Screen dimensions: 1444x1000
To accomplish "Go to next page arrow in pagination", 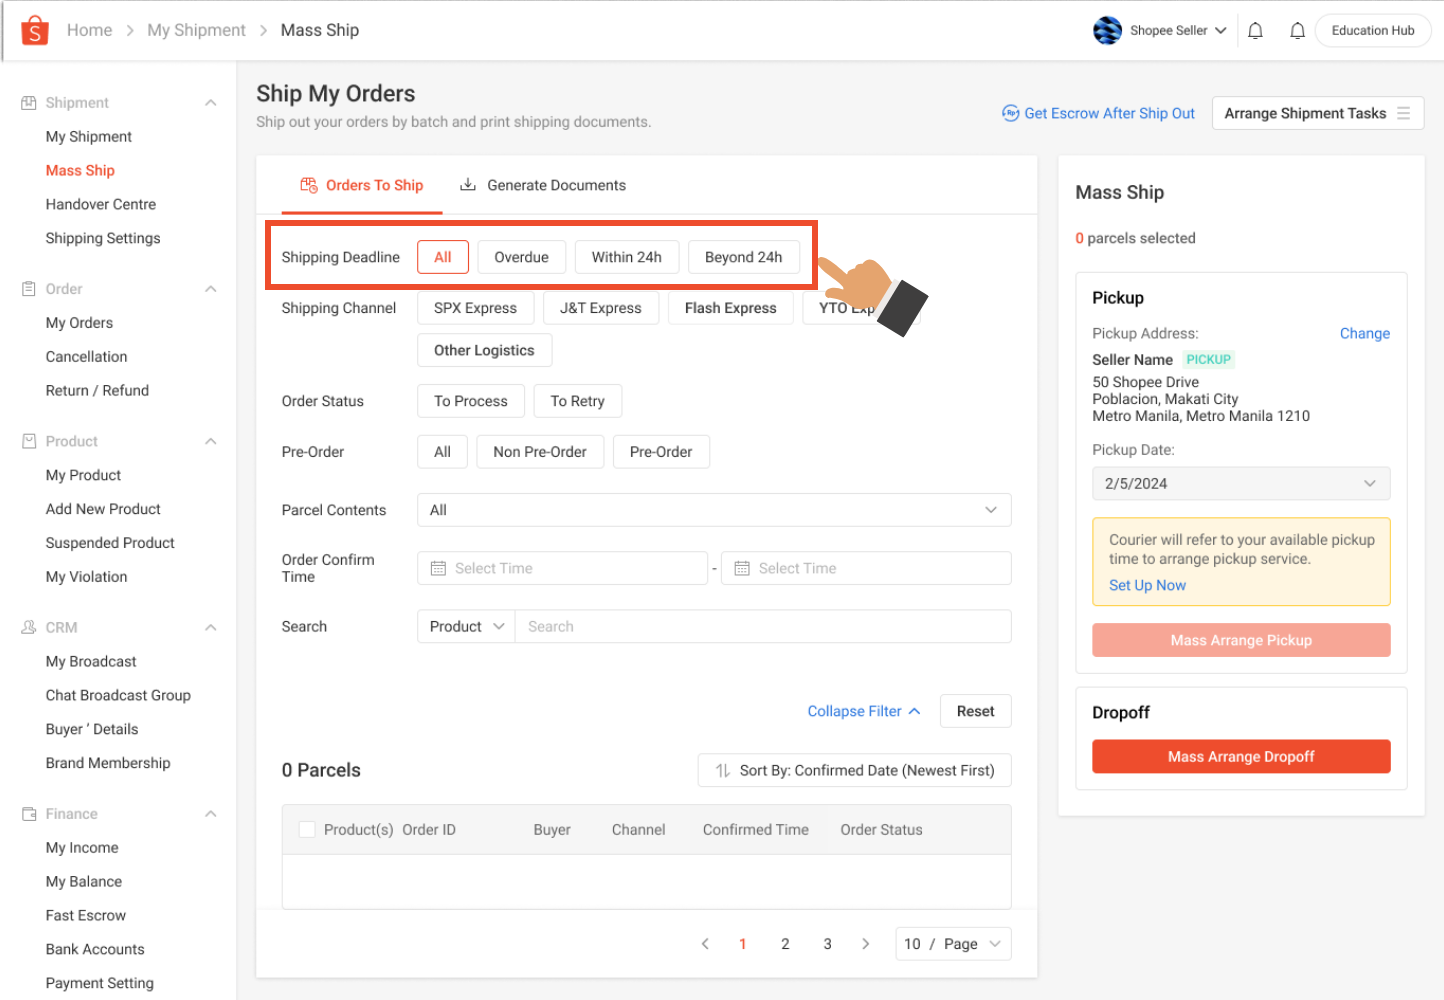I will [x=865, y=944].
